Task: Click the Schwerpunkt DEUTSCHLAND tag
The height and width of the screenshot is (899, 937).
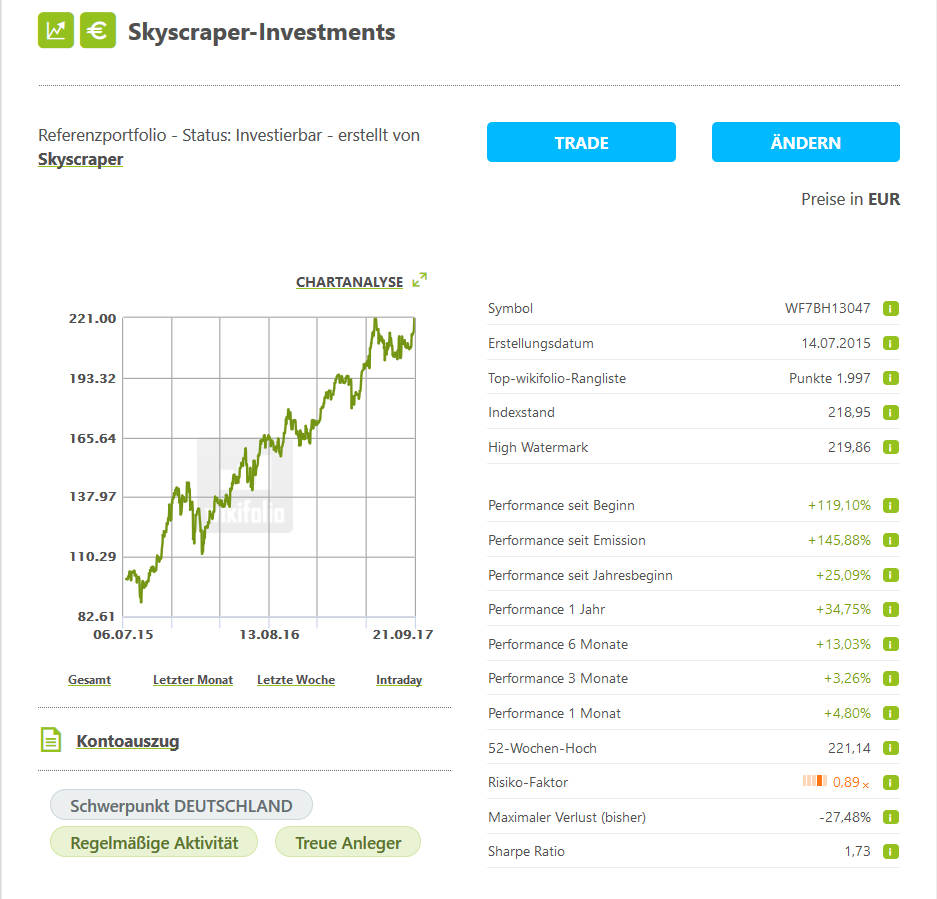Action: click(181, 806)
